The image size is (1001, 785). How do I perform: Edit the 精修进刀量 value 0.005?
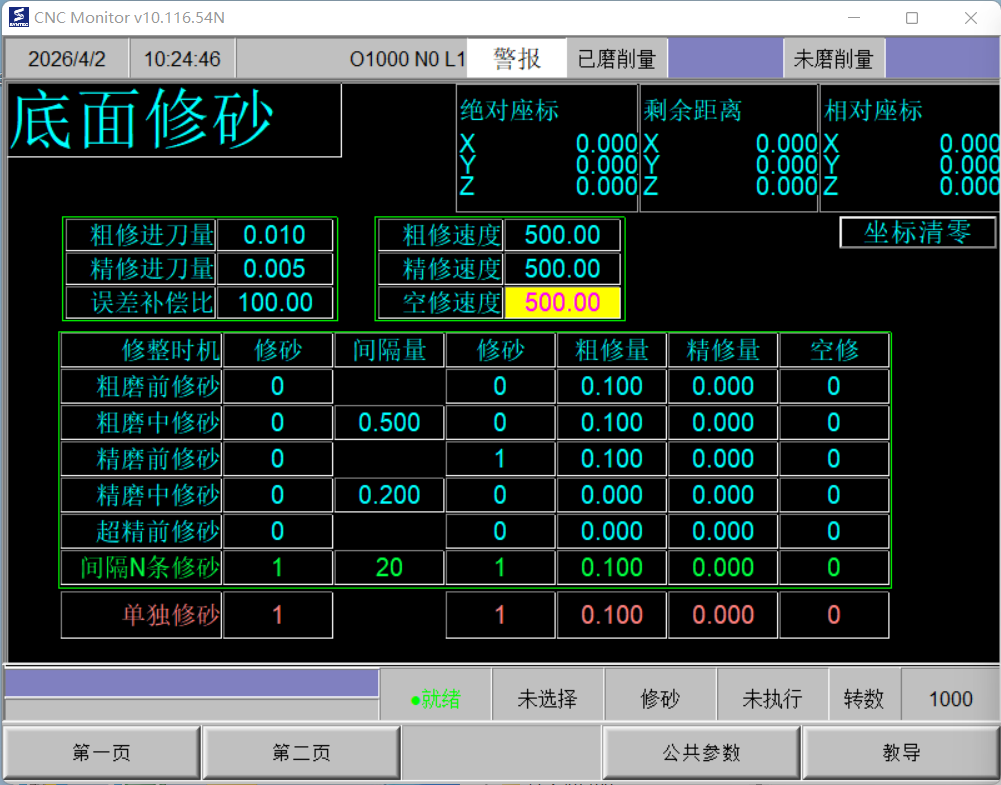pyautogui.click(x=275, y=269)
